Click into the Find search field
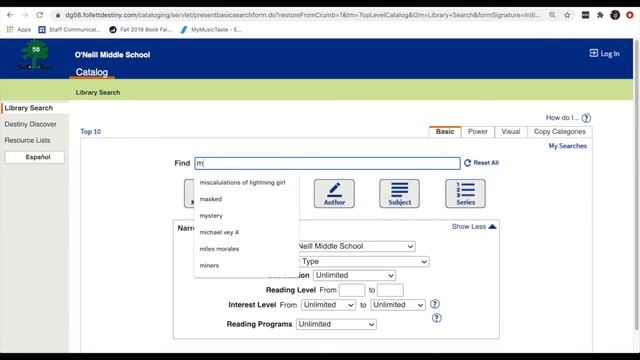Viewport: 640px width, 360px height. (327, 163)
